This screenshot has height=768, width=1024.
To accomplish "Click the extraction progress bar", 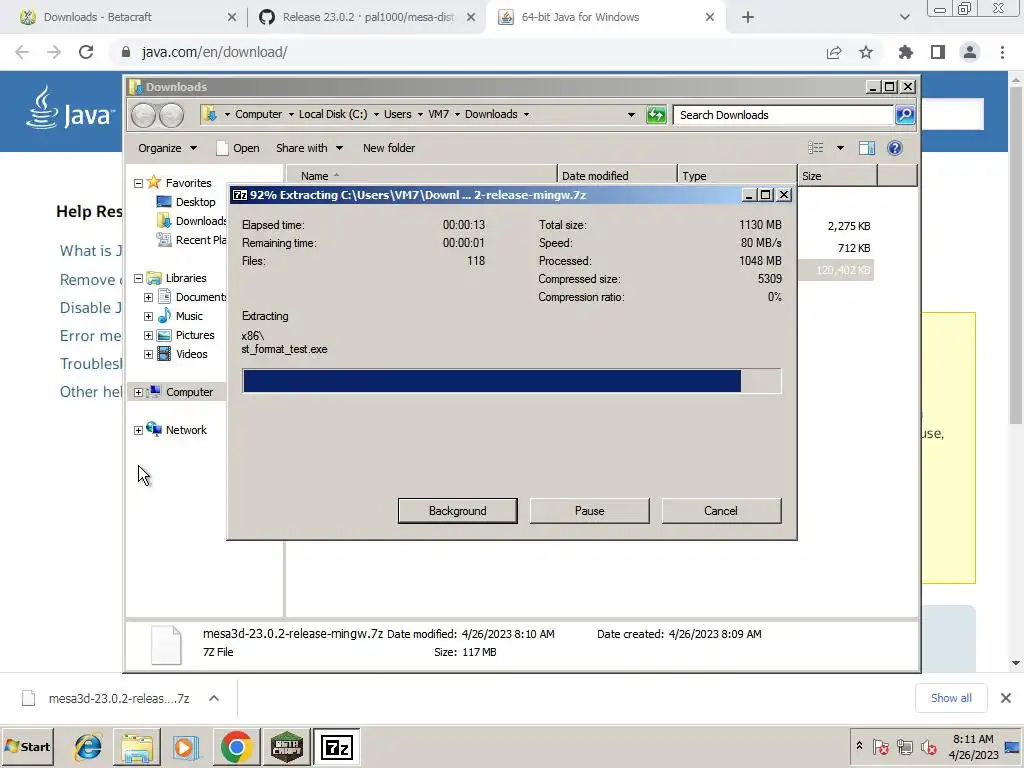I will (512, 381).
